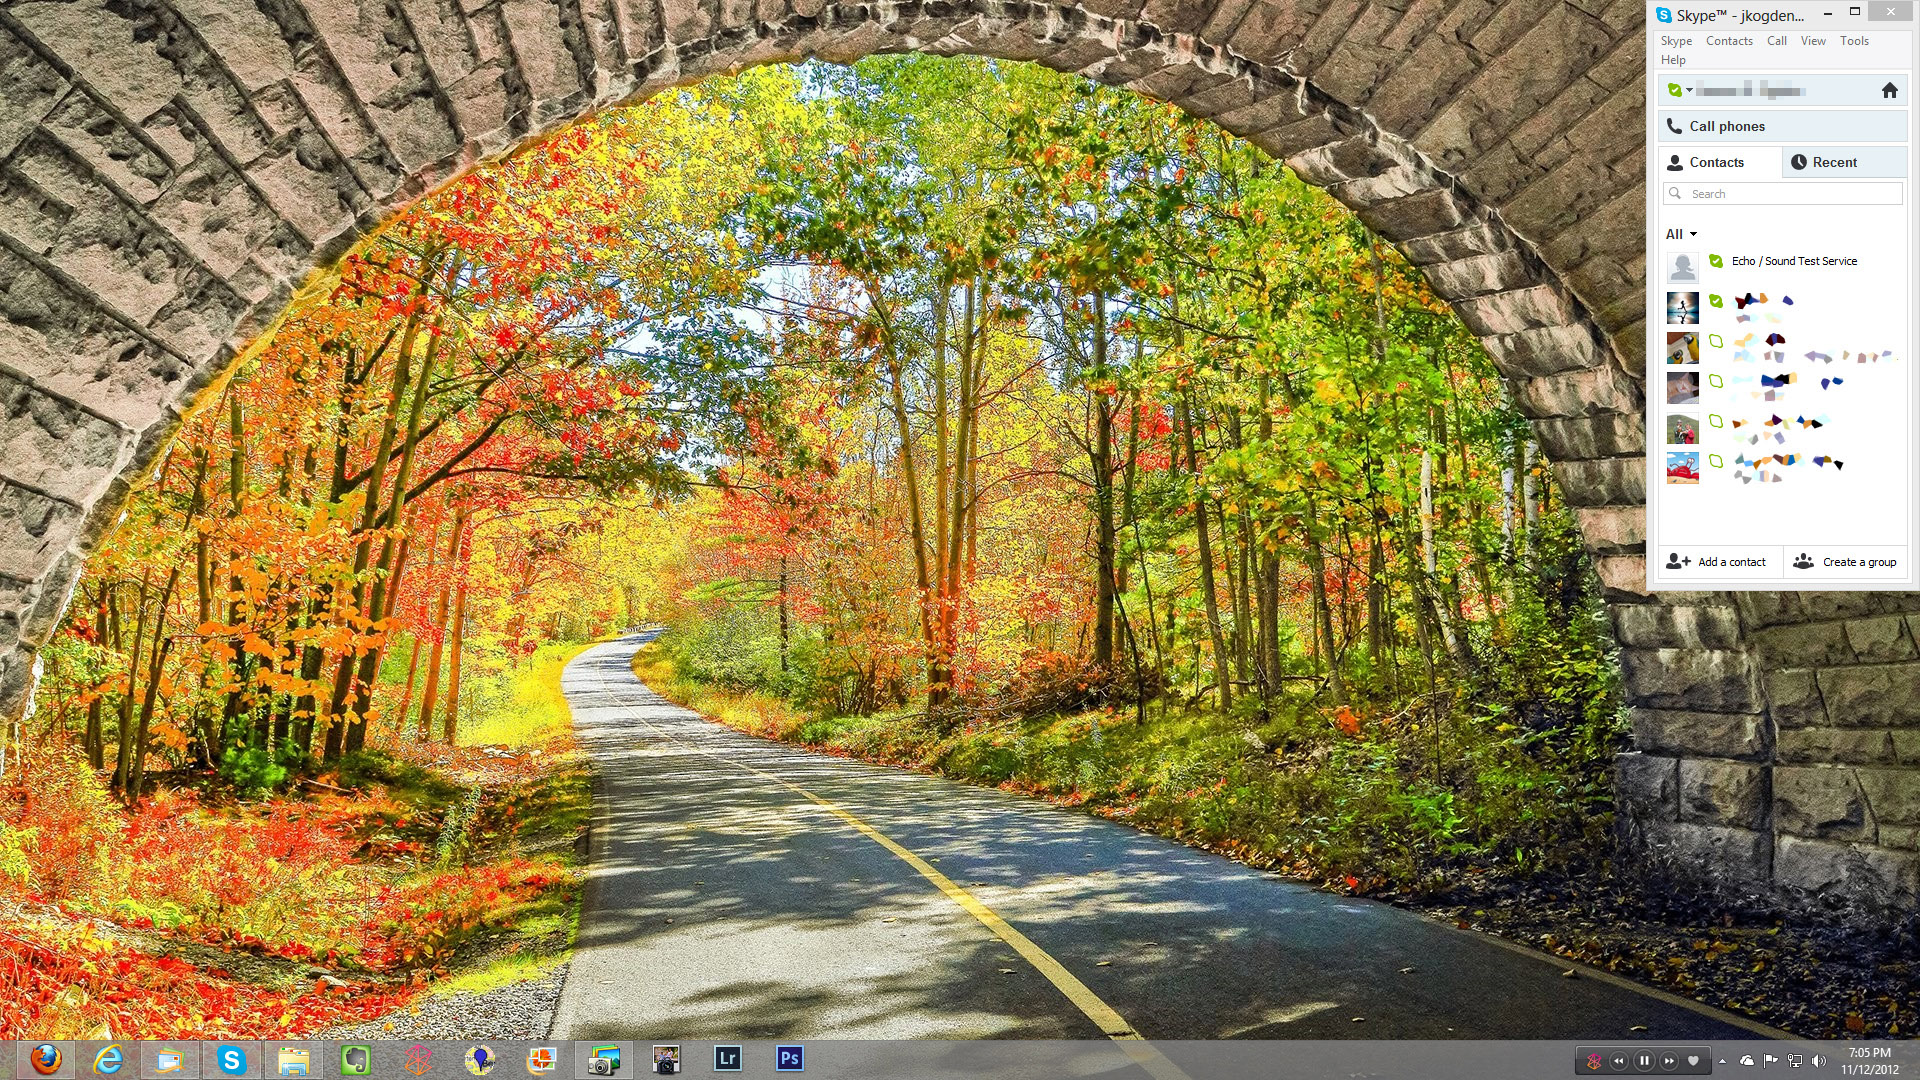Open the online status dropdown arrow

pos(1689,91)
